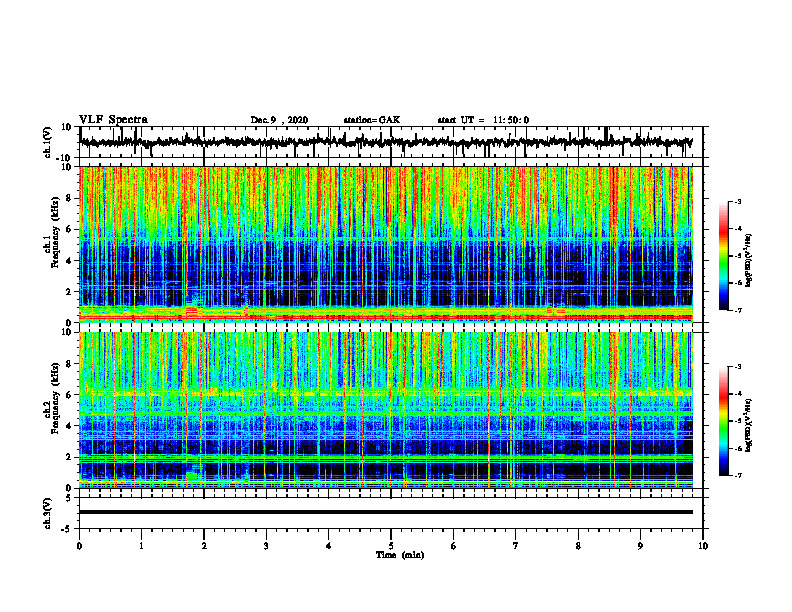The image size is (792, 612).
Task: Click the flat ch.3 voltage trace line
Action: point(386,512)
